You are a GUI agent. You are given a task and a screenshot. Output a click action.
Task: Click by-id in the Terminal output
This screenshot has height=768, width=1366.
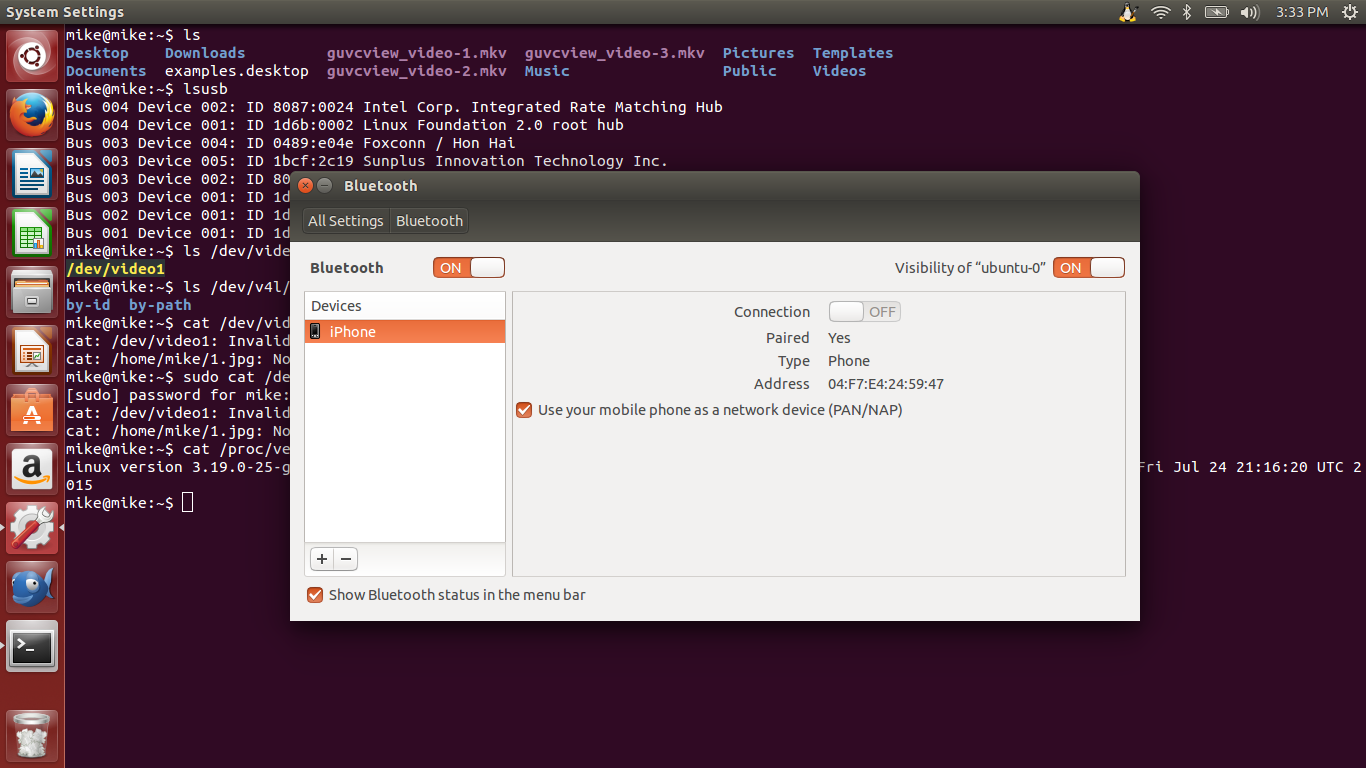[88, 305]
